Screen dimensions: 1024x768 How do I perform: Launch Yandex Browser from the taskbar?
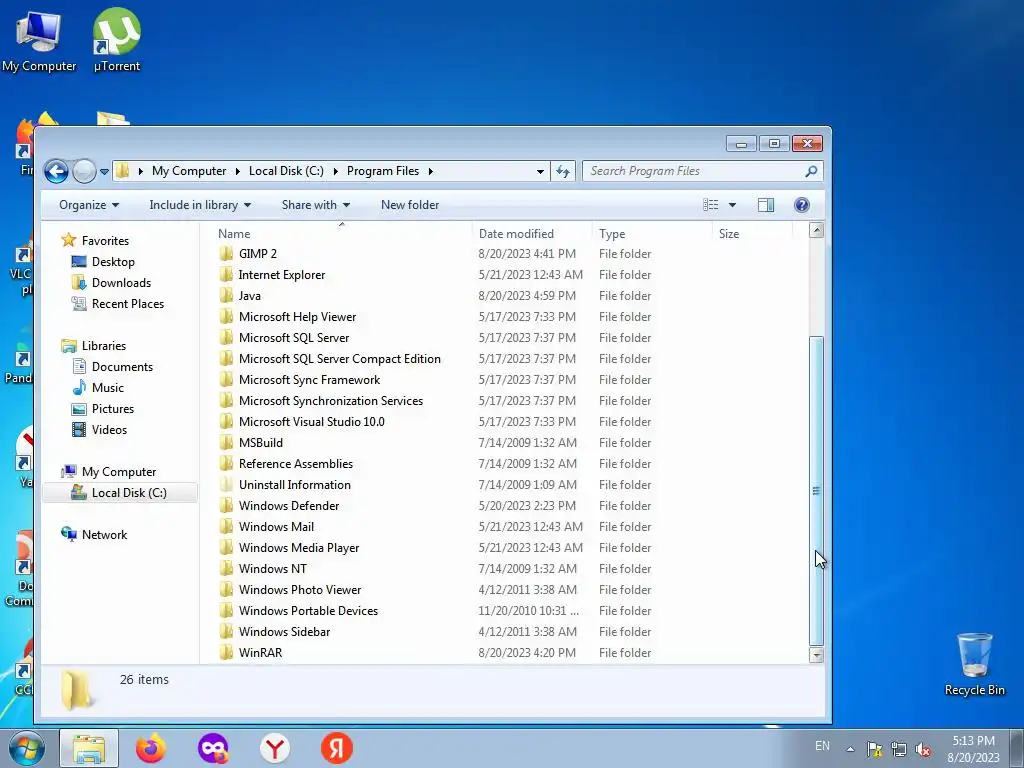click(274, 748)
